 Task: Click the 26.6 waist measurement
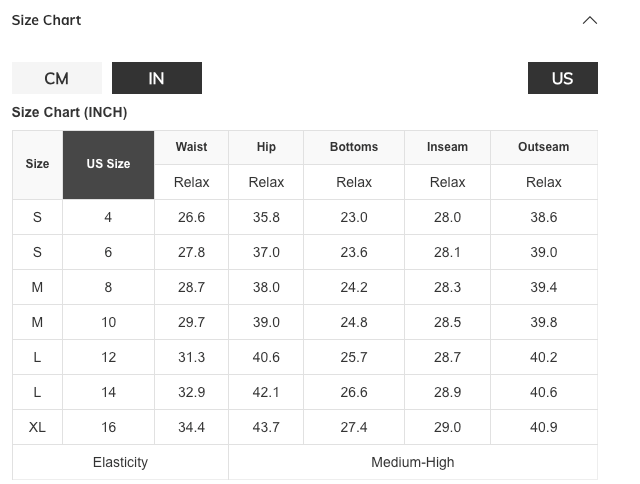(x=191, y=217)
